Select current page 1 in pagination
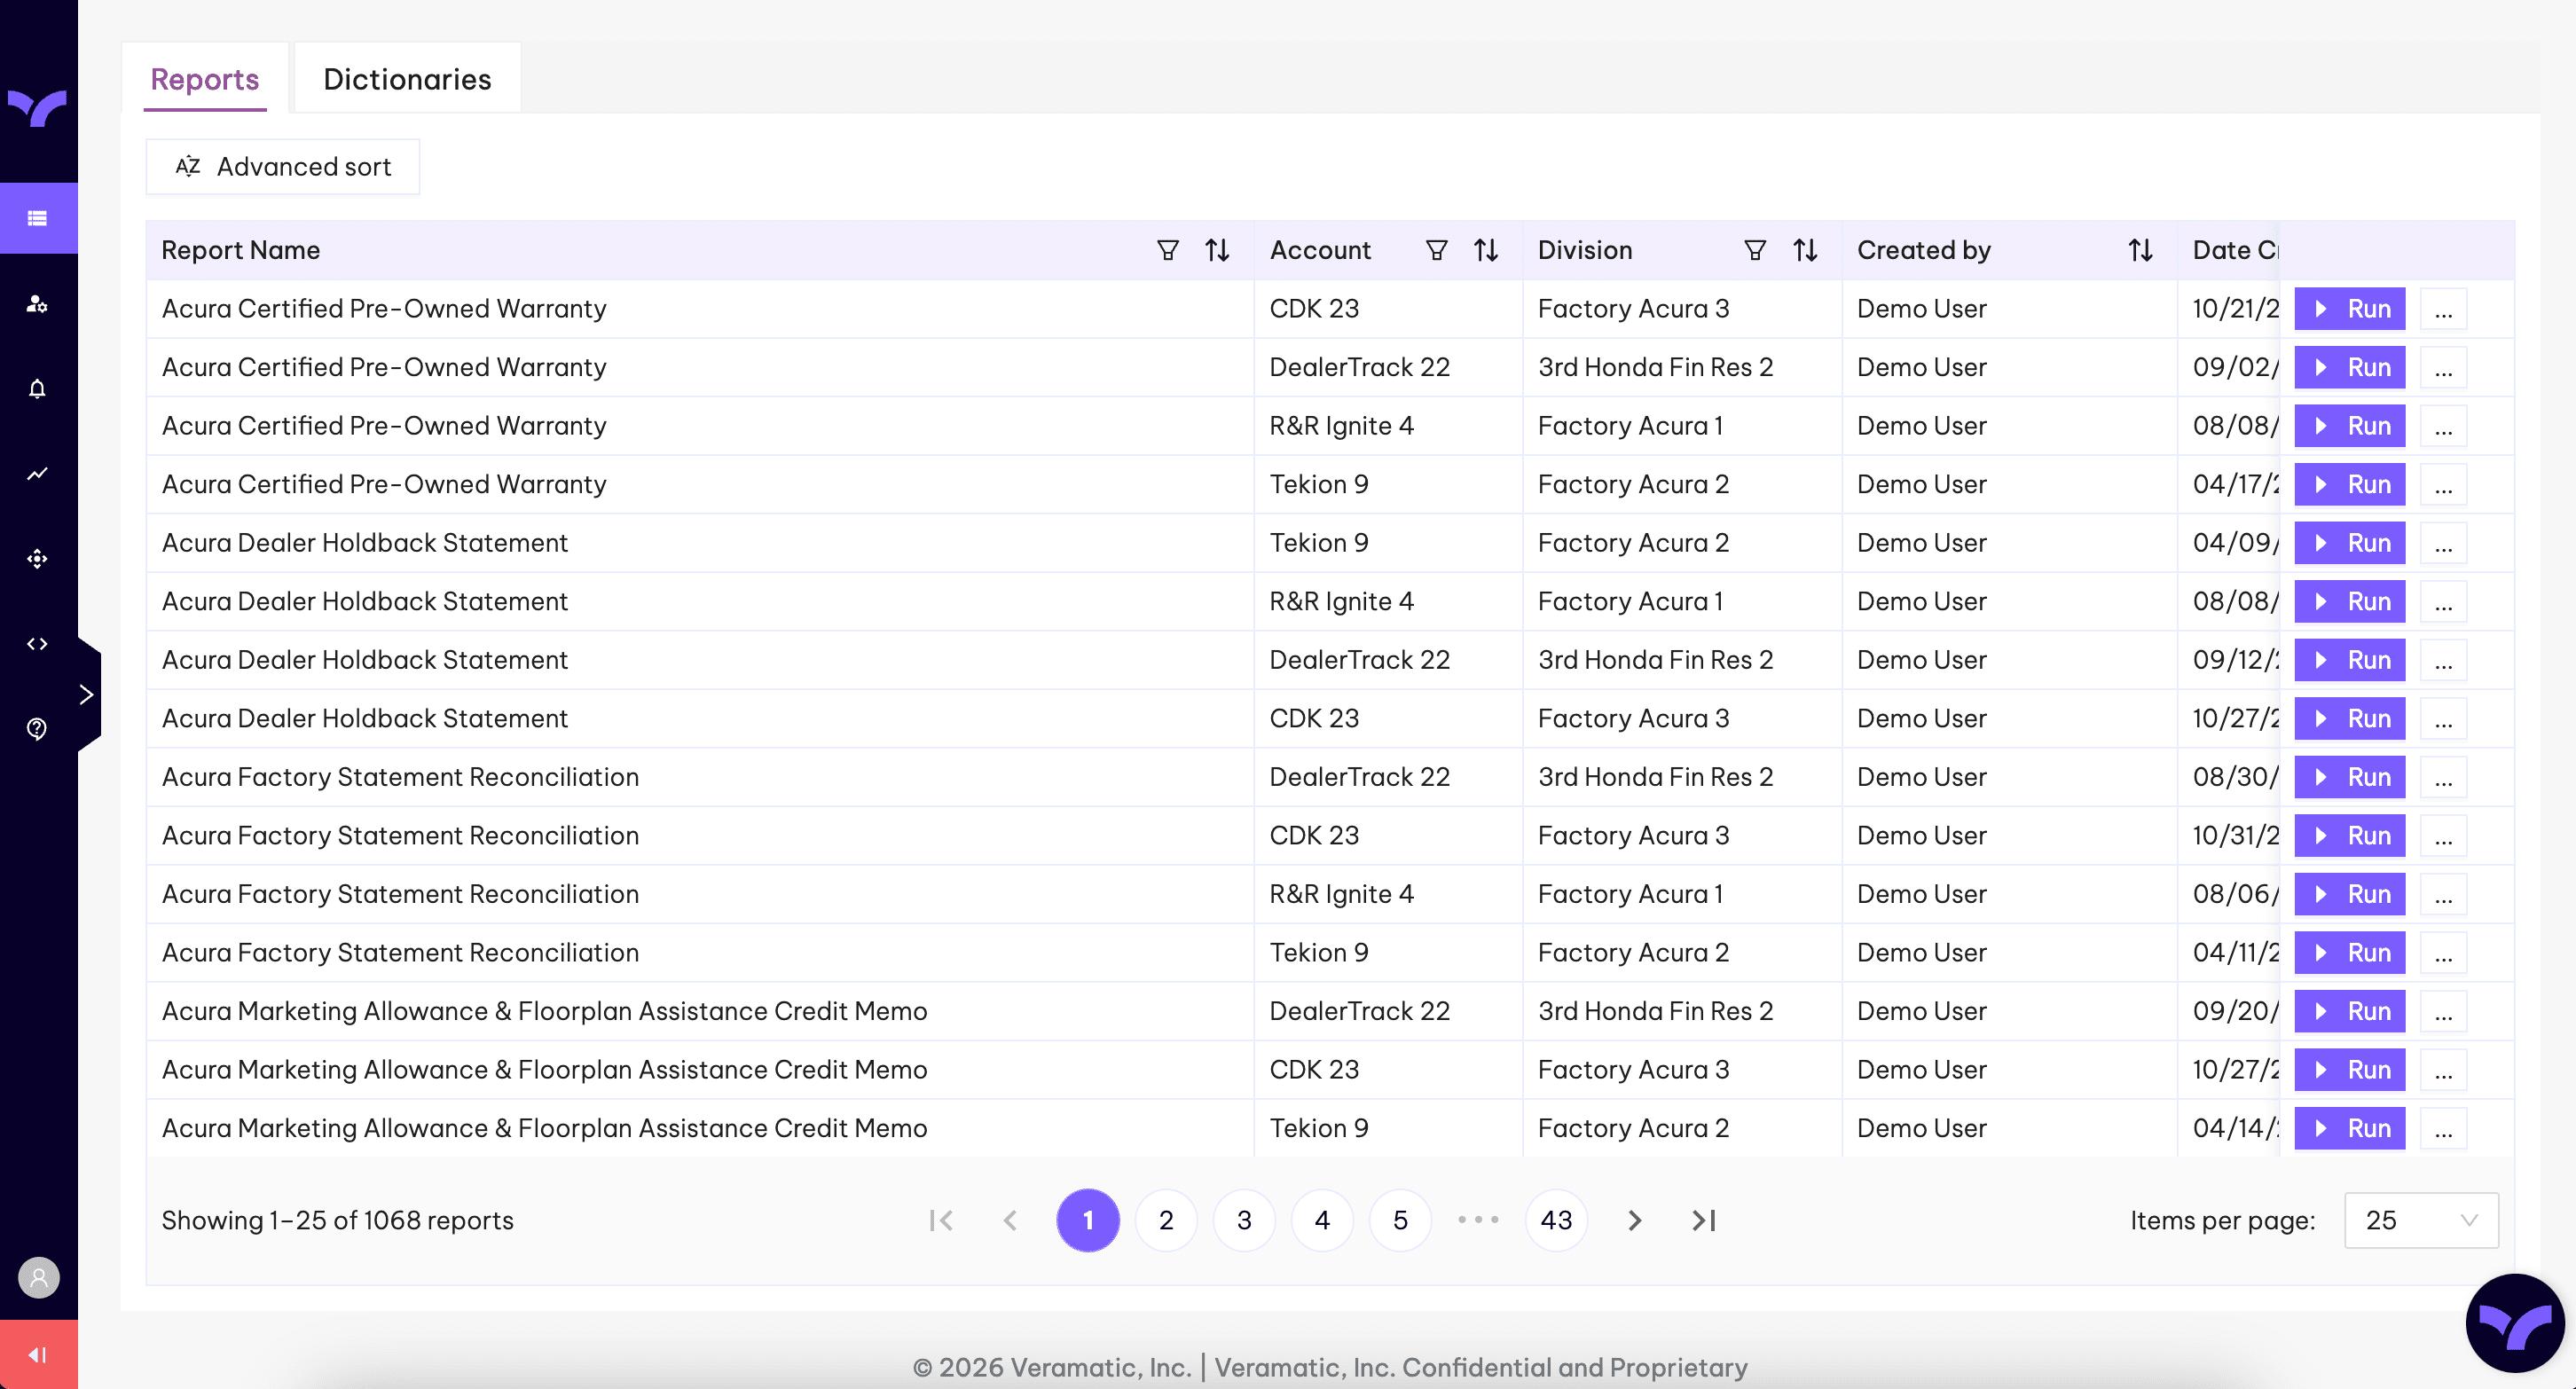 1088,1220
